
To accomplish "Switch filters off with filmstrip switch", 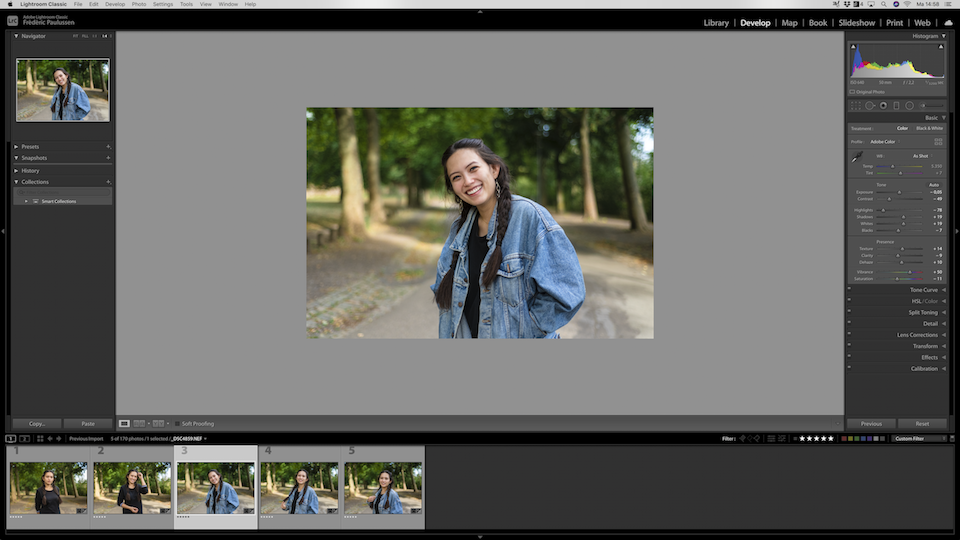I will [952, 438].
